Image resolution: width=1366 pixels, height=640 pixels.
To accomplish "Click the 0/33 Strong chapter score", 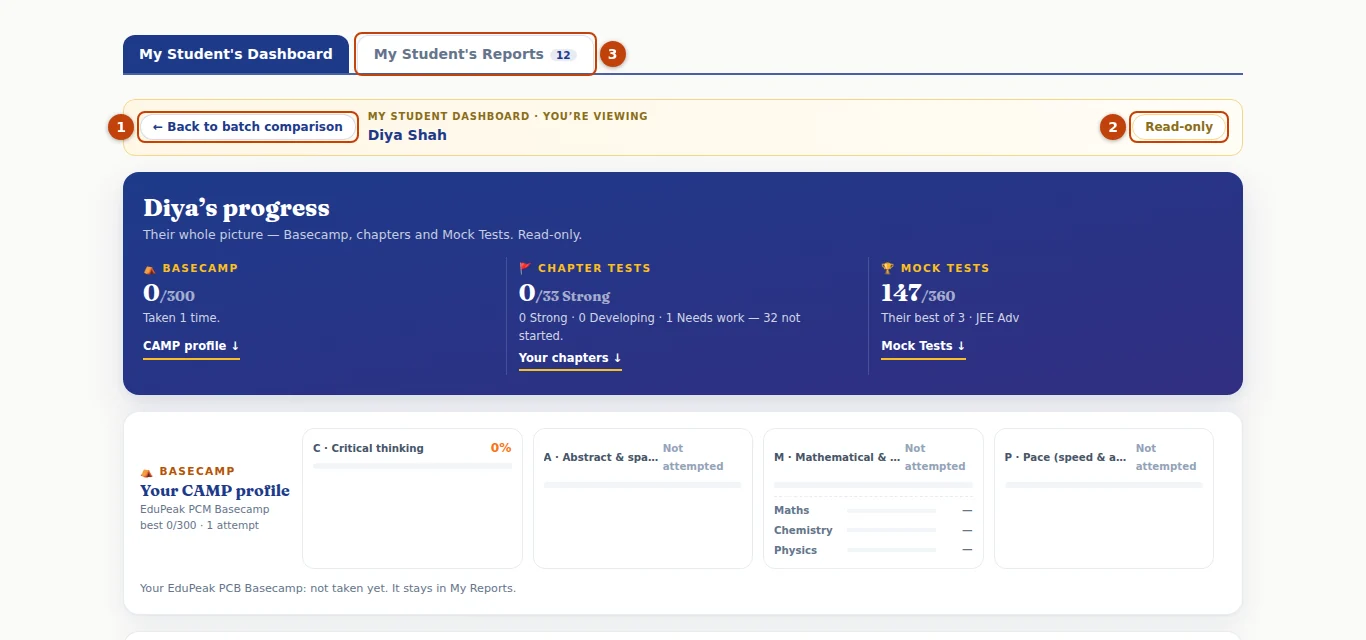I will tap(564, 294).
